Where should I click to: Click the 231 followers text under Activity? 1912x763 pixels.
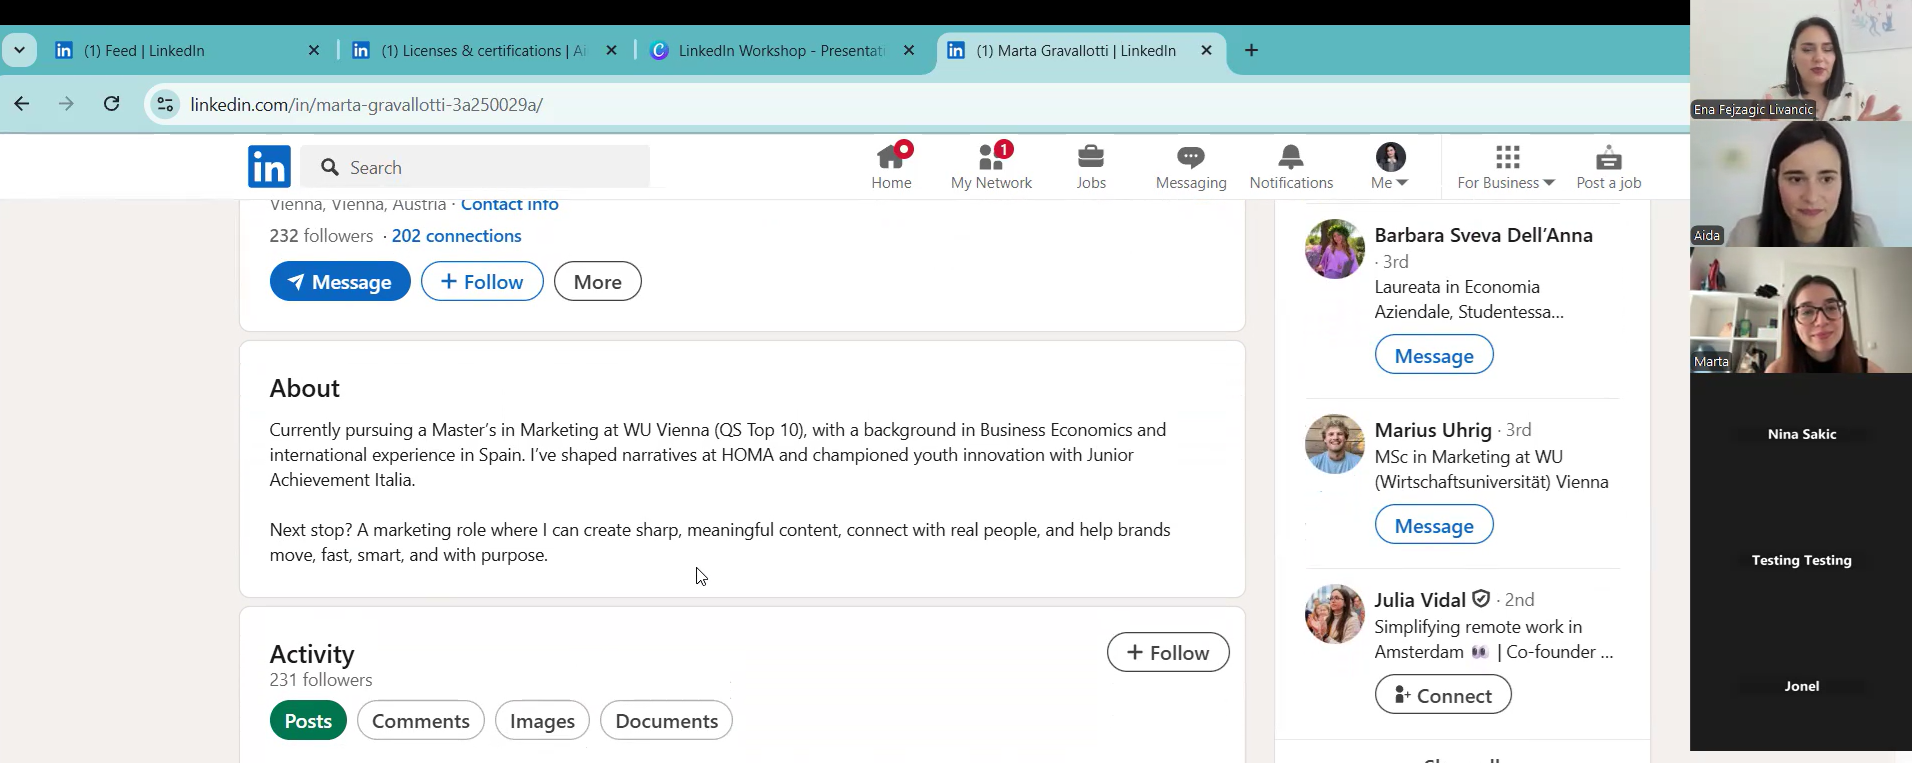click(321, 680)
